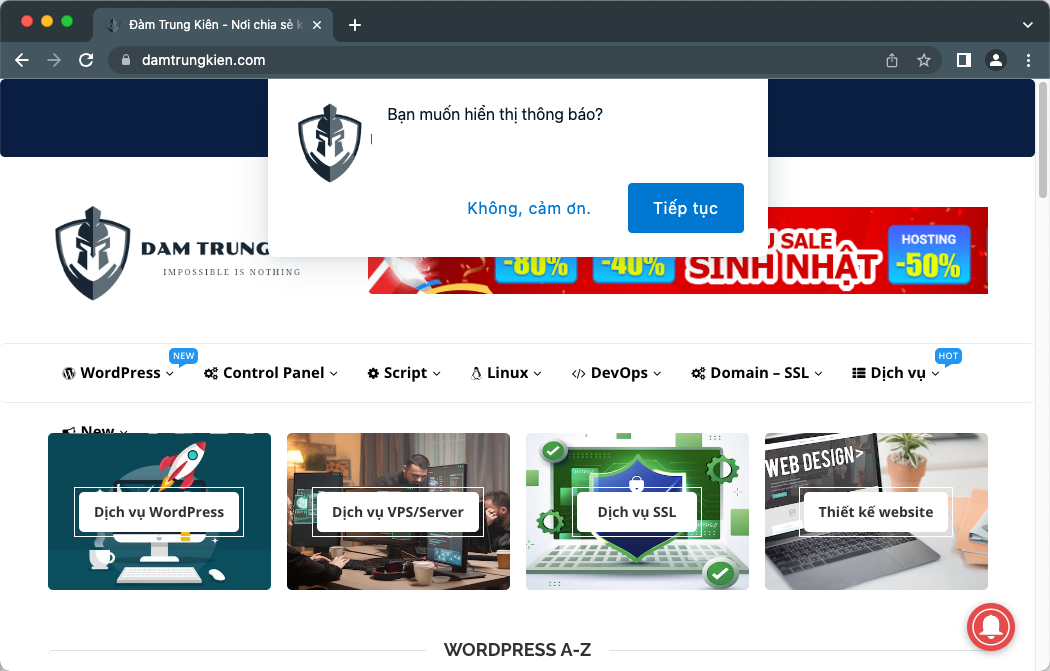This screenshot has width=1050, height=671.
Task: View site security lock information
Action: coord(125,60)
